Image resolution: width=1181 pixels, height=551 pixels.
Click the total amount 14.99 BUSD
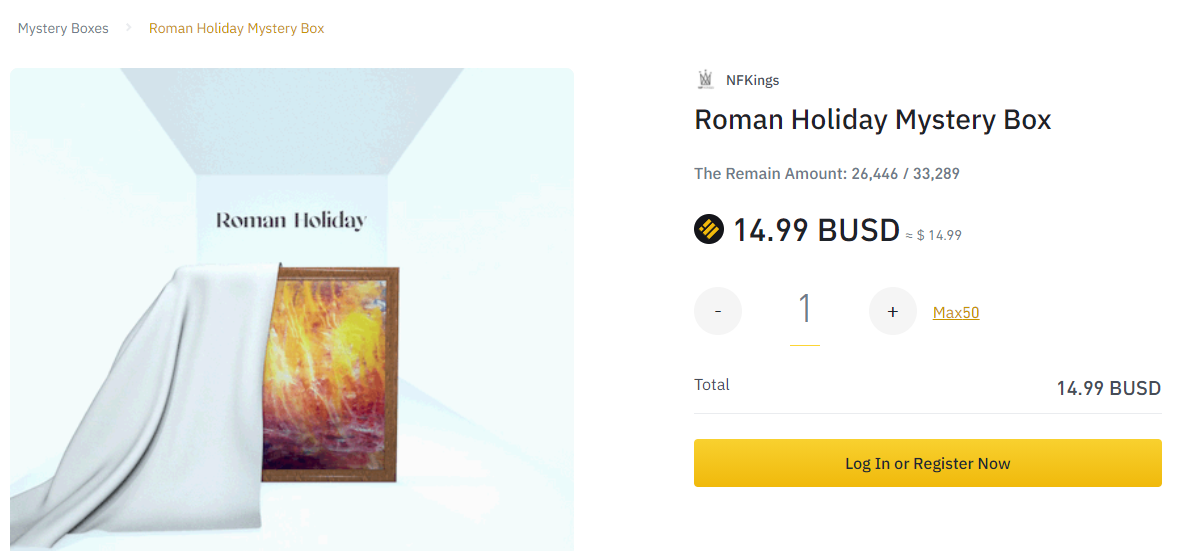coord(1109,388)
